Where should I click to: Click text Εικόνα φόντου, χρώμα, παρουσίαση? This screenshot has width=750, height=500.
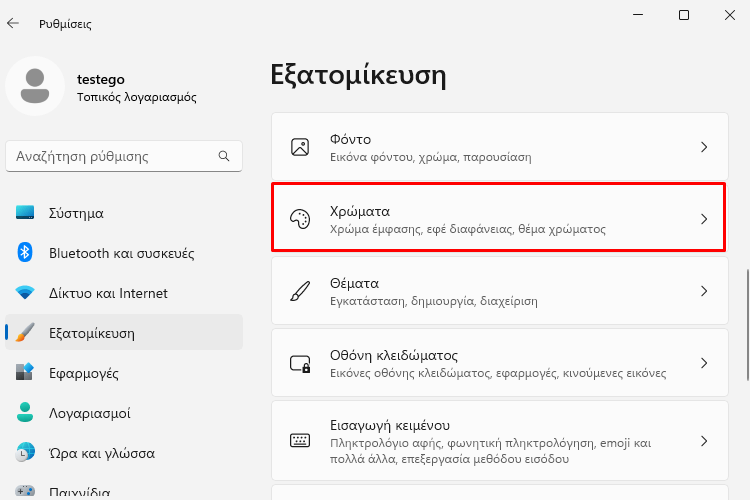coord(430,157)
